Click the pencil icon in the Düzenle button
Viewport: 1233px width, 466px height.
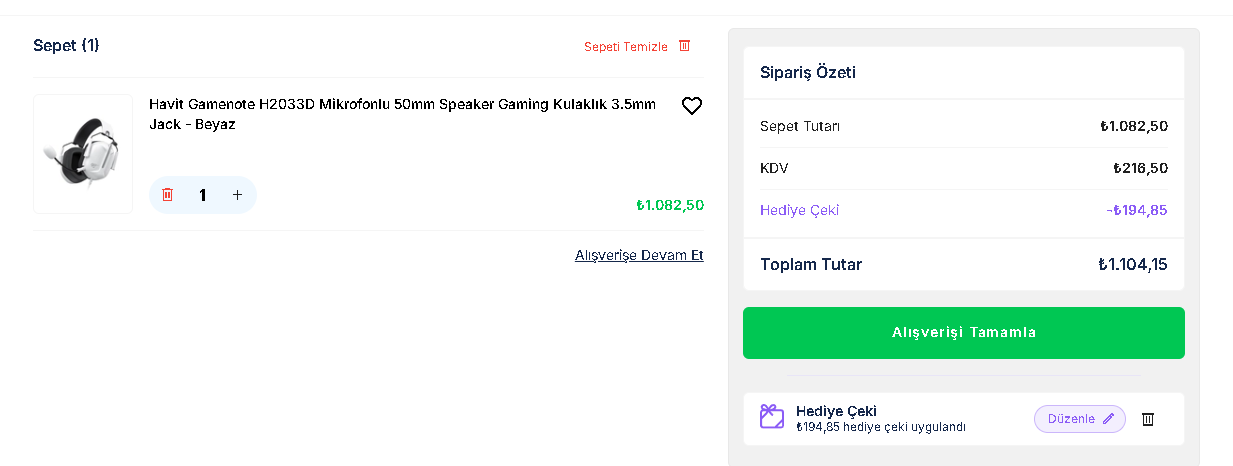1108,419
